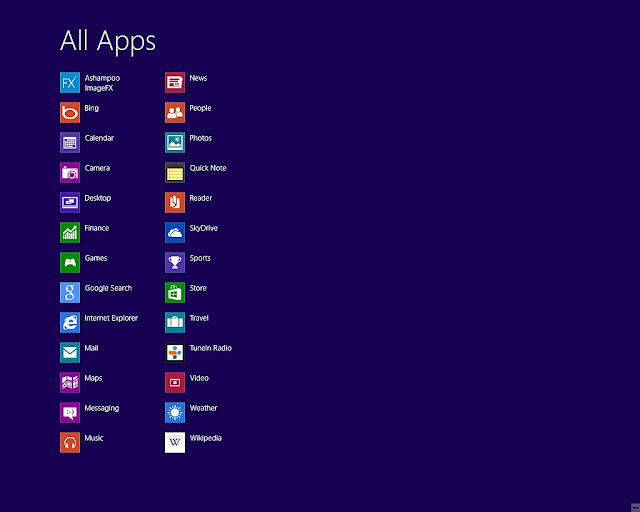
Task: Click the "Store" label text
Action: [x=198, y=288]
